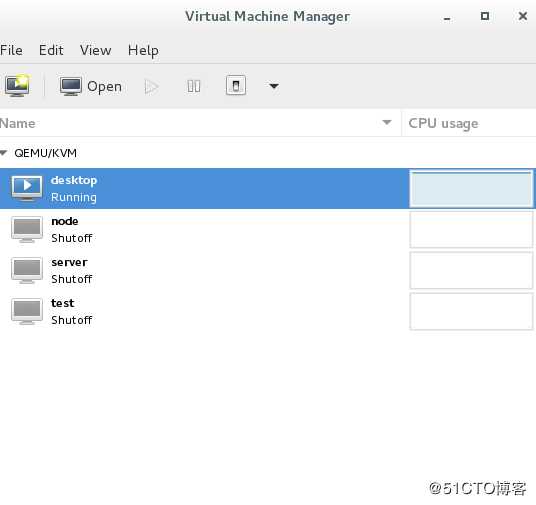
Task: Click the Pause virtual machine icon
Action: click(x=194, y=86)
